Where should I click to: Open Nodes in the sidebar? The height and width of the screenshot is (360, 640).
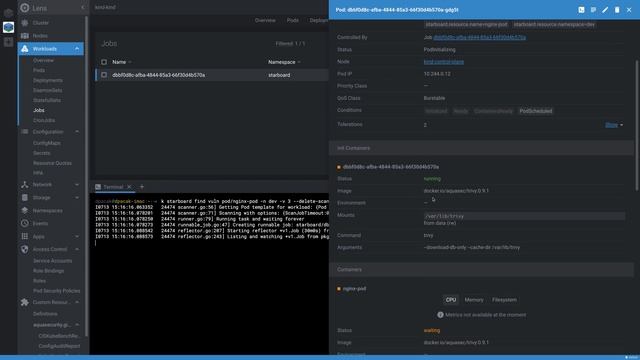click(40, 36)
